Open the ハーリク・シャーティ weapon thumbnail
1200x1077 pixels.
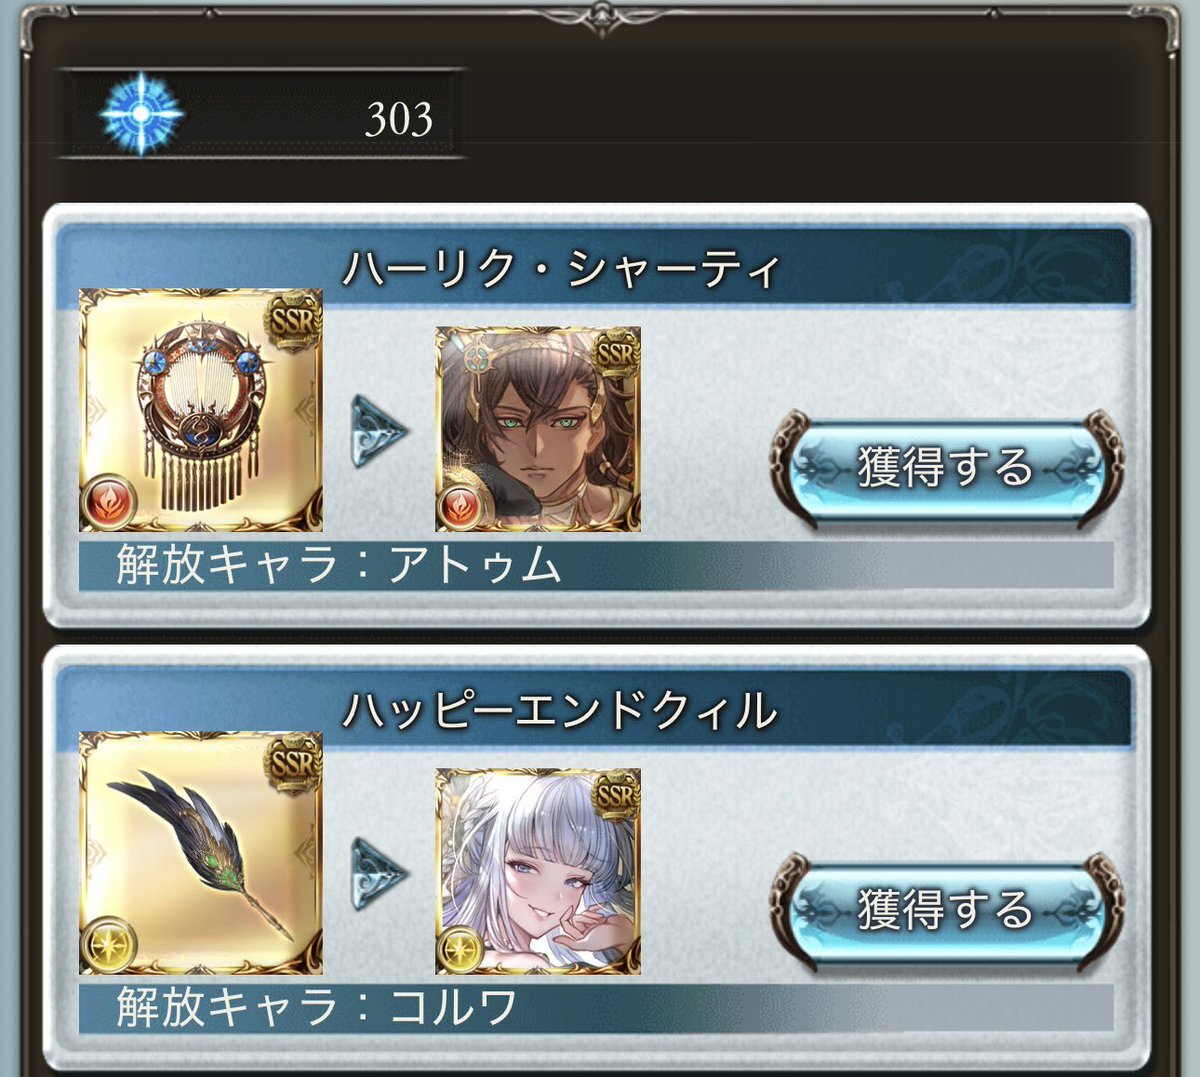coord(201,410)
